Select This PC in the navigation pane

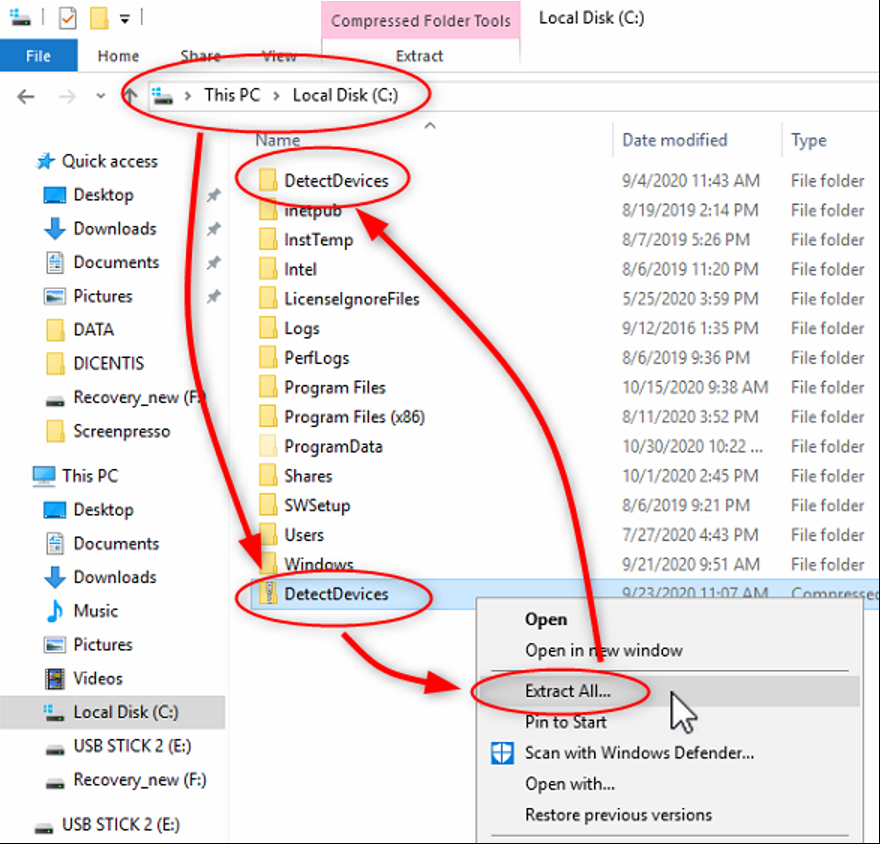click(90, 476)
